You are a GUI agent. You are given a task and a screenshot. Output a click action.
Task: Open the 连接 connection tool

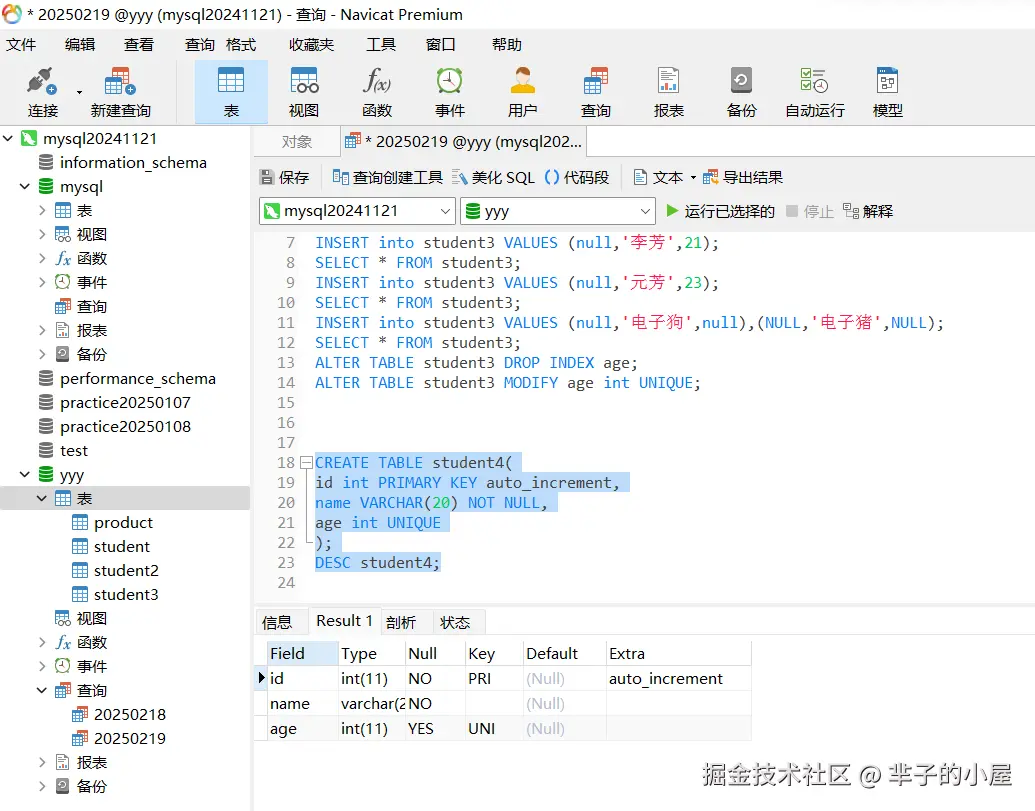(42, 92)
